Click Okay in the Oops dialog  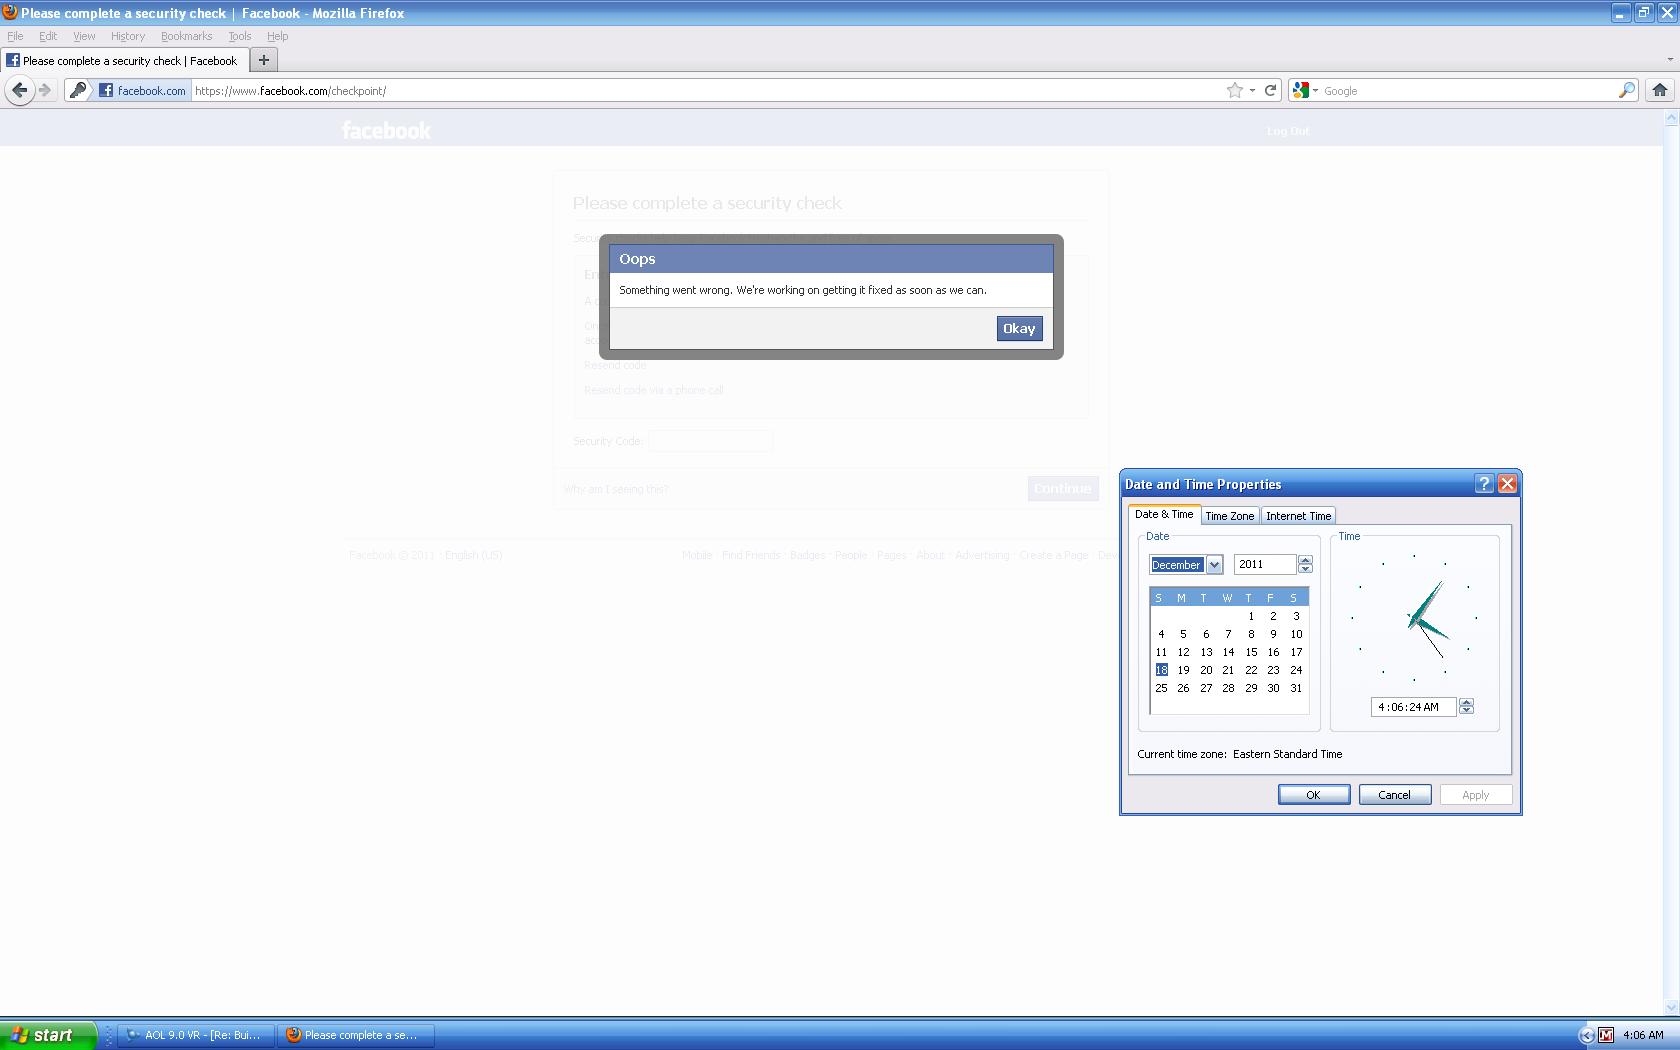click(x=1019, y=329)
